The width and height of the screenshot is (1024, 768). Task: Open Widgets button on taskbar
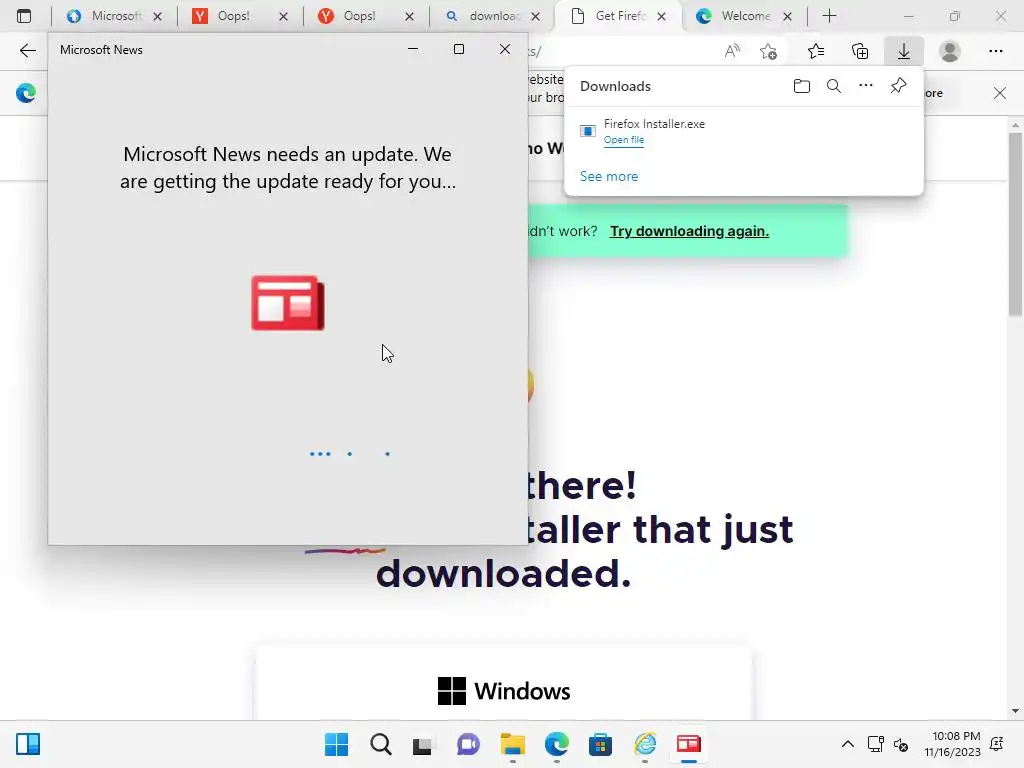pyautogui.click(x=27, y=744)
